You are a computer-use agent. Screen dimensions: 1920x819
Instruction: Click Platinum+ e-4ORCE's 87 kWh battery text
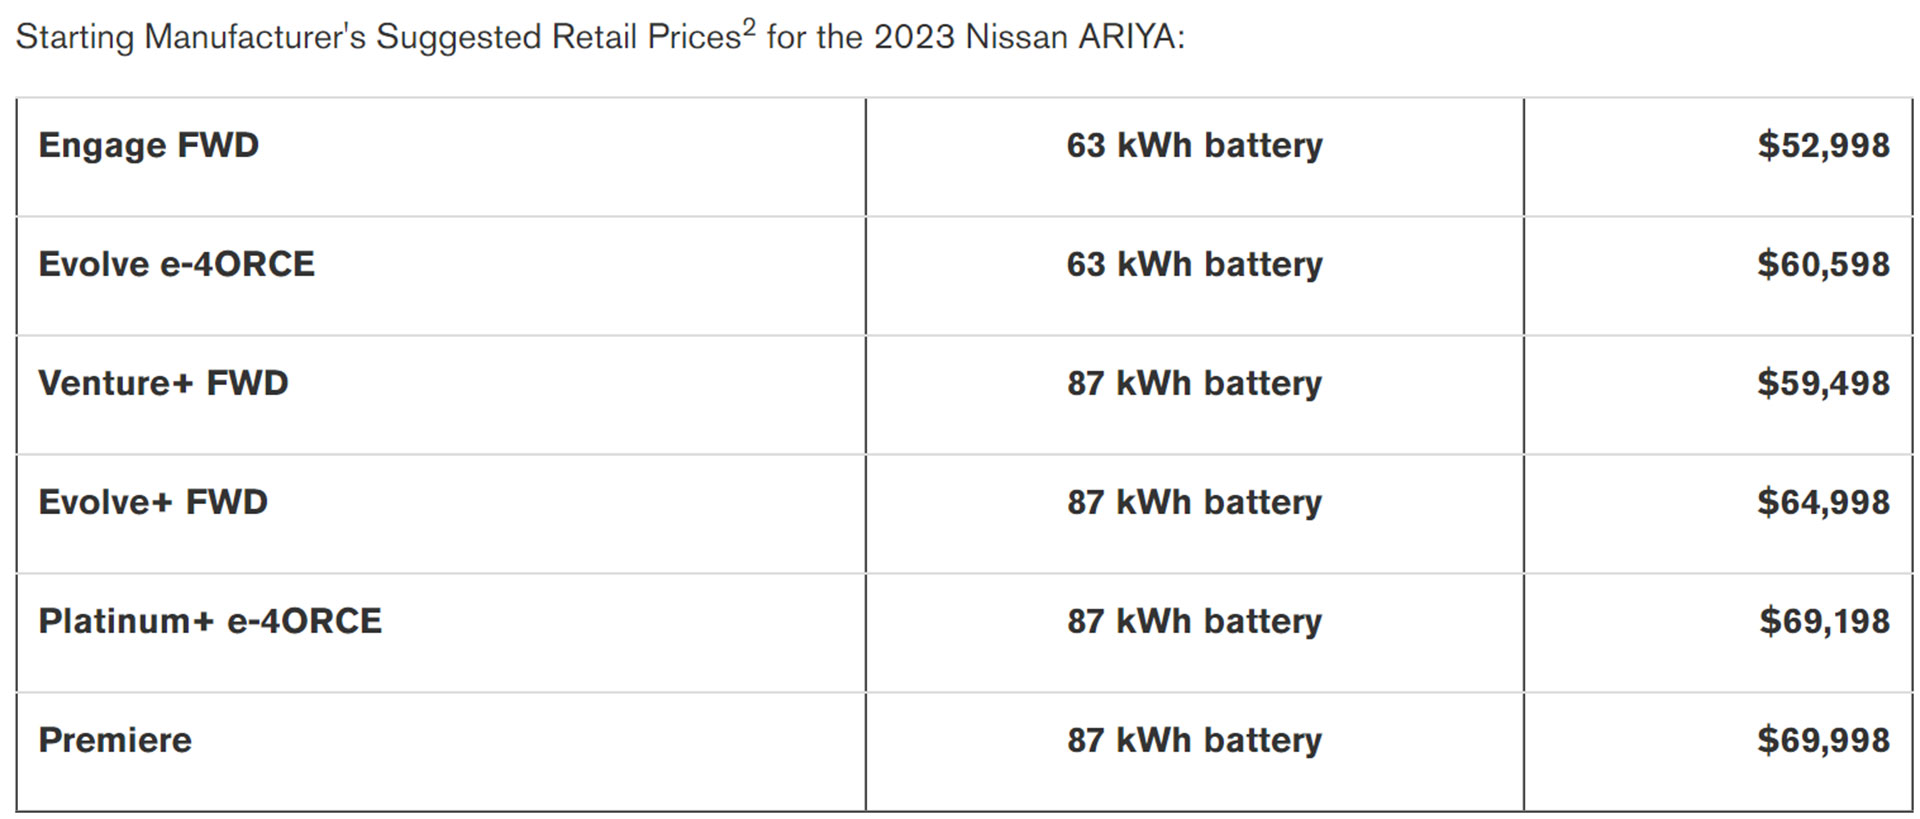point(1194,622)
